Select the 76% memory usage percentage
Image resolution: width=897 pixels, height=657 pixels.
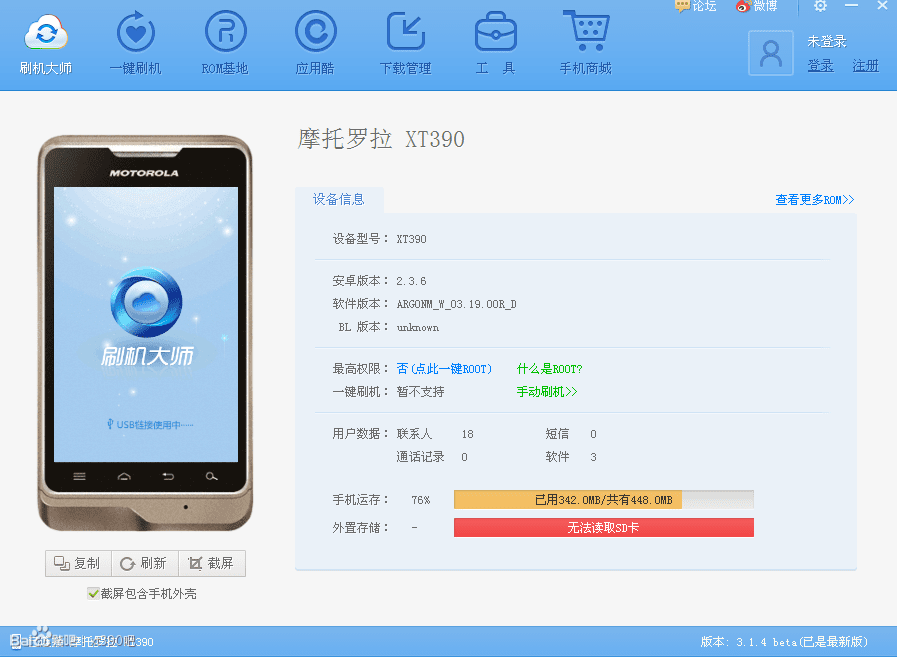pos(420,500)
